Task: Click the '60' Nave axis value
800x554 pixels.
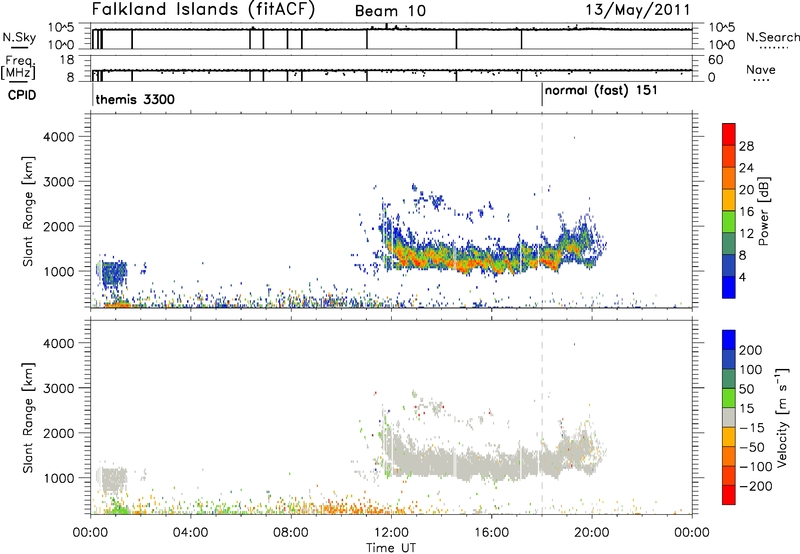Action: 716,60
